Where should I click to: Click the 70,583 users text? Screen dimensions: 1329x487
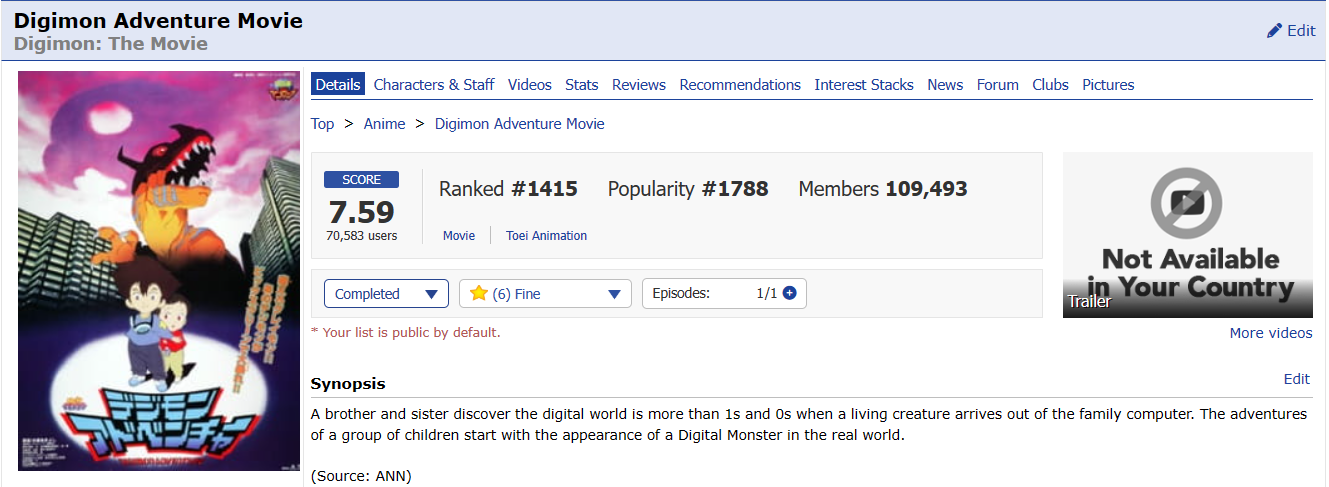[x=361, y=236]
